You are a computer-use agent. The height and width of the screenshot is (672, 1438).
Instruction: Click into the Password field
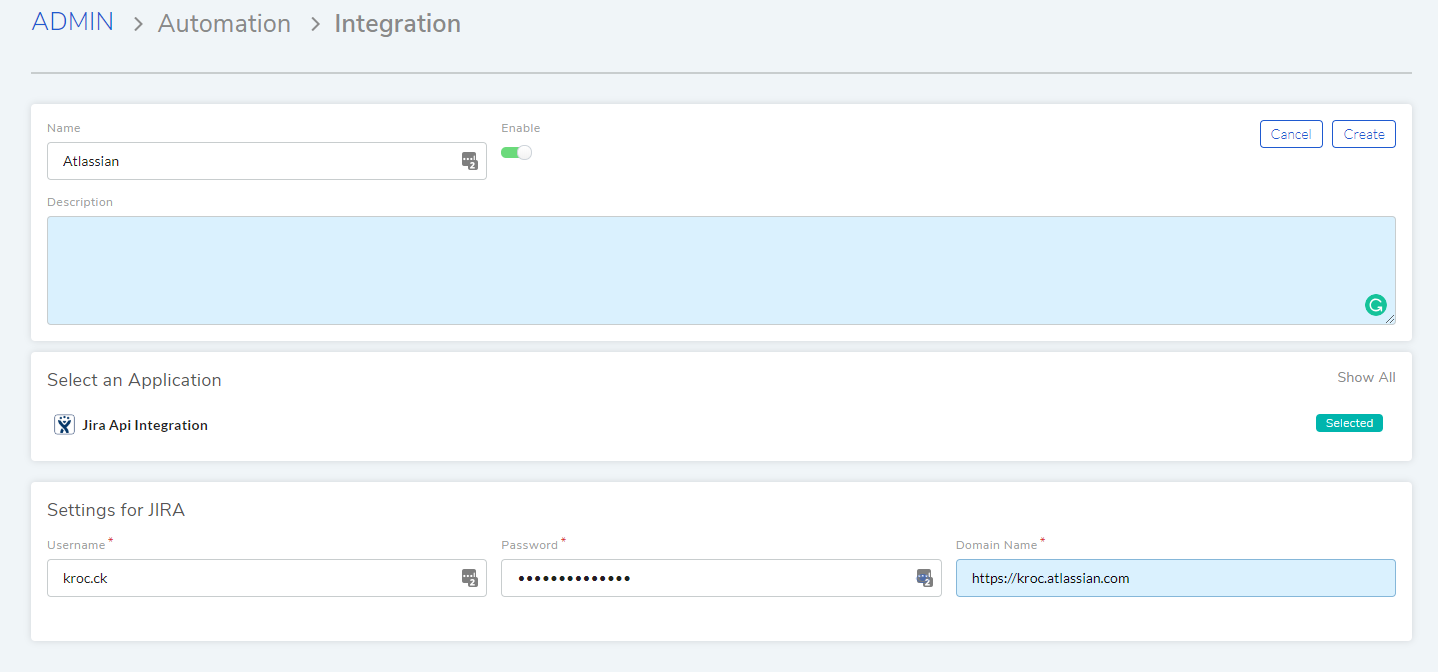point(721,578)
